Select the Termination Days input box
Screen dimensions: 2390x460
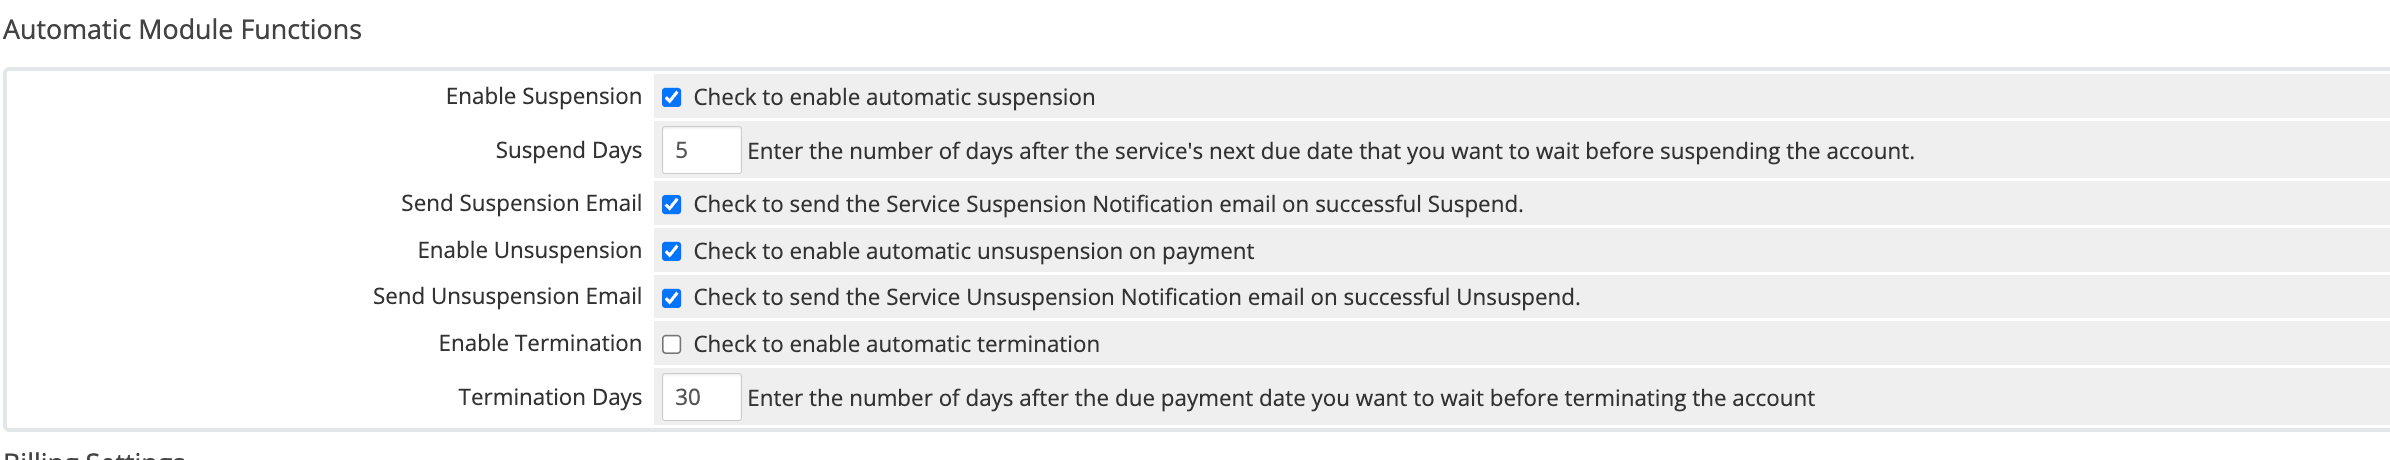pos(701,397)
